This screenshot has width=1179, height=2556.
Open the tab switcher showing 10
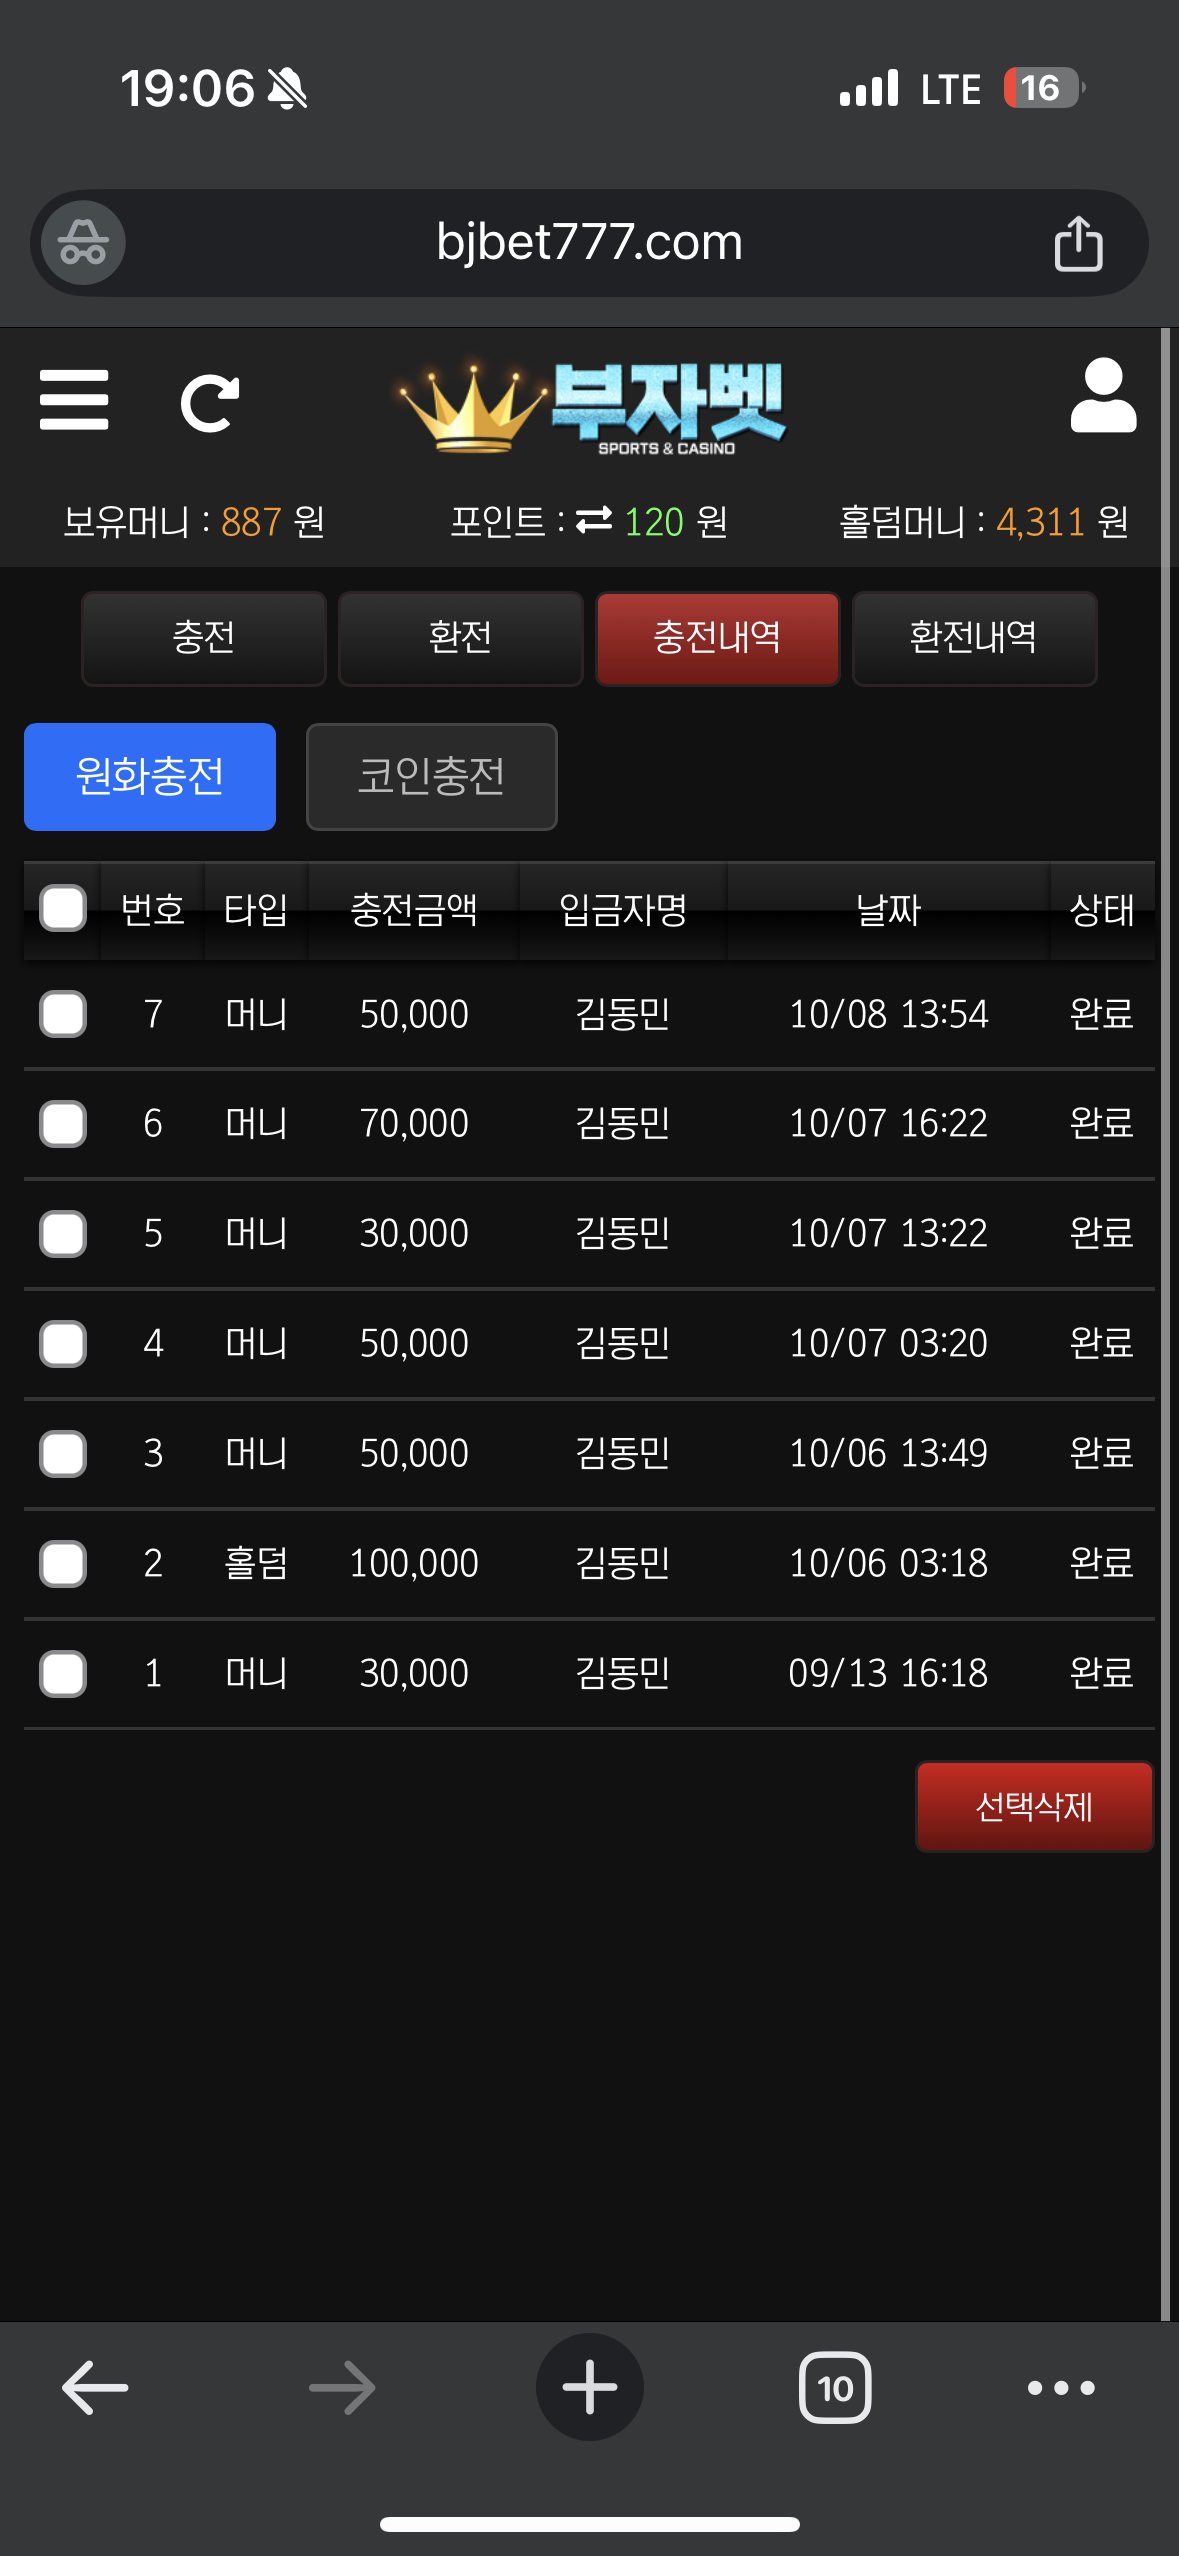point(835,2388)
